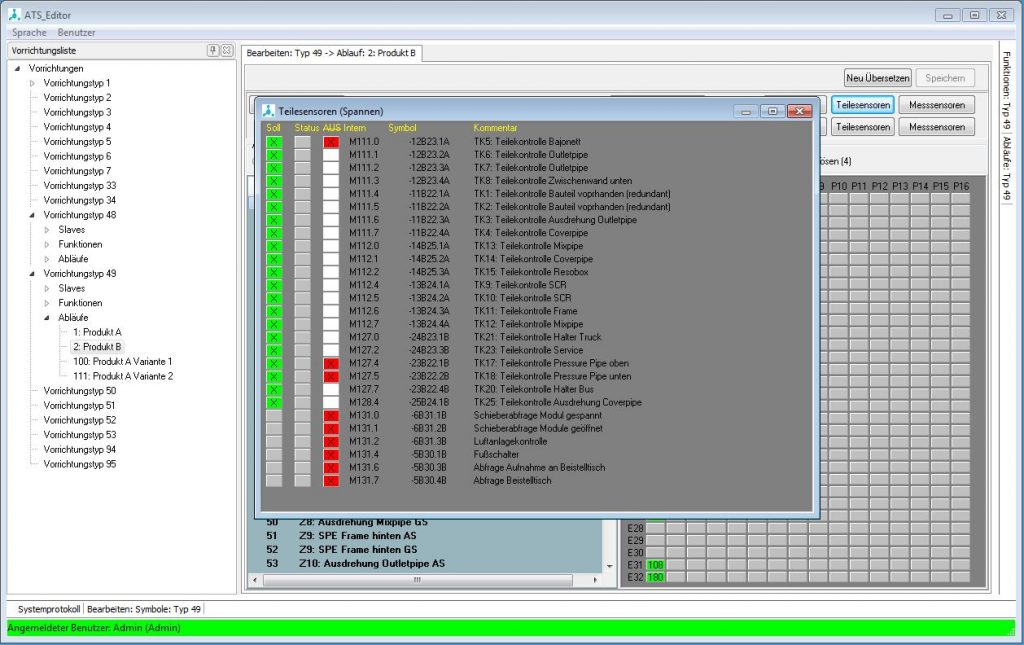
Task: Toggle the AUS checkbox for M111.3
Action: pos(331,181)
